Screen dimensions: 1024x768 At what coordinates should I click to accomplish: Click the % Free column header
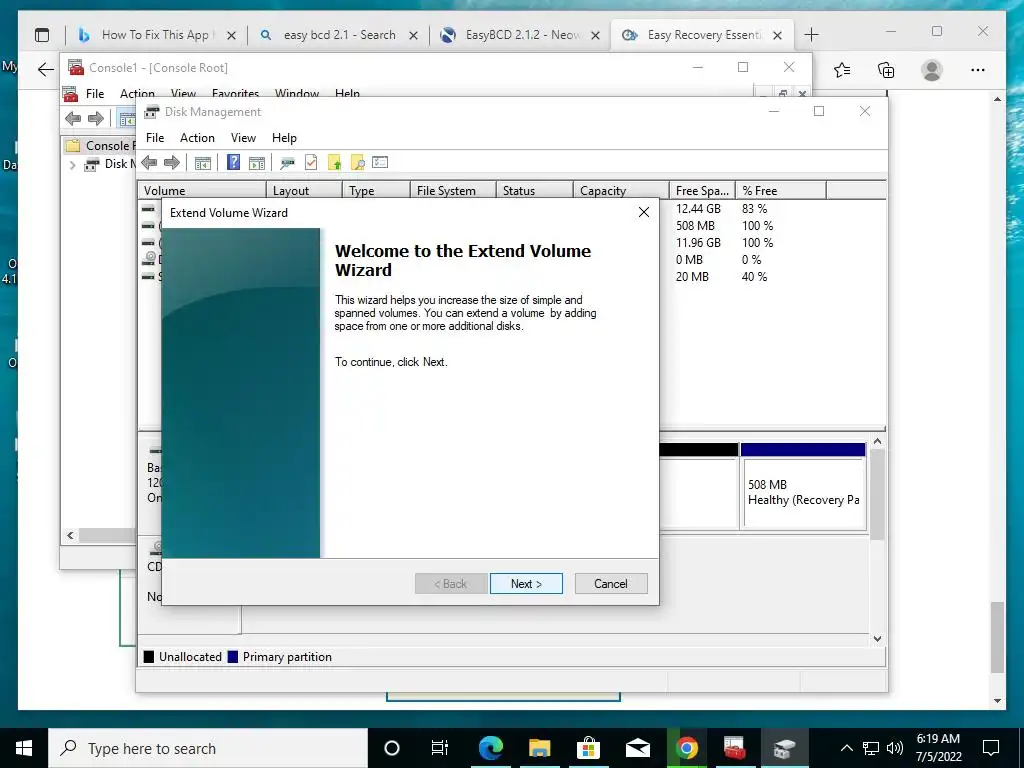coord(781,191)
